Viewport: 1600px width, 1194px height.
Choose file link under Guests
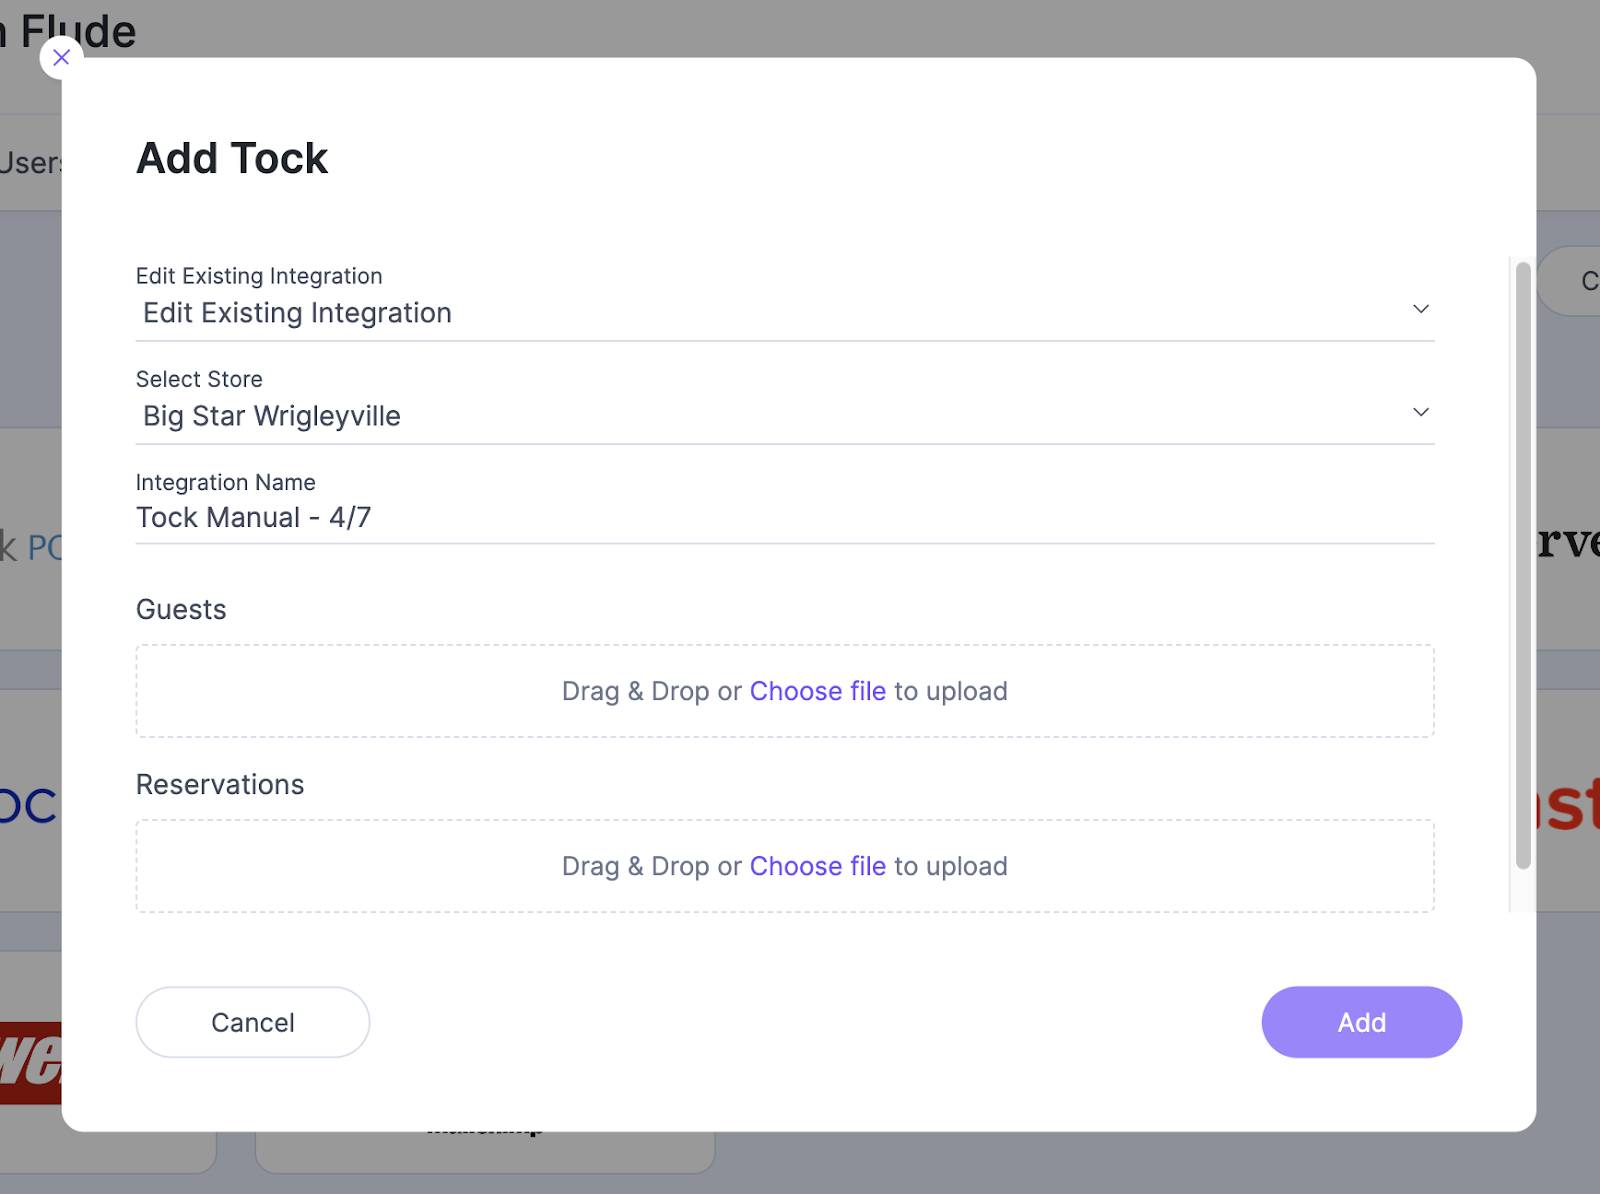(817, 691)
